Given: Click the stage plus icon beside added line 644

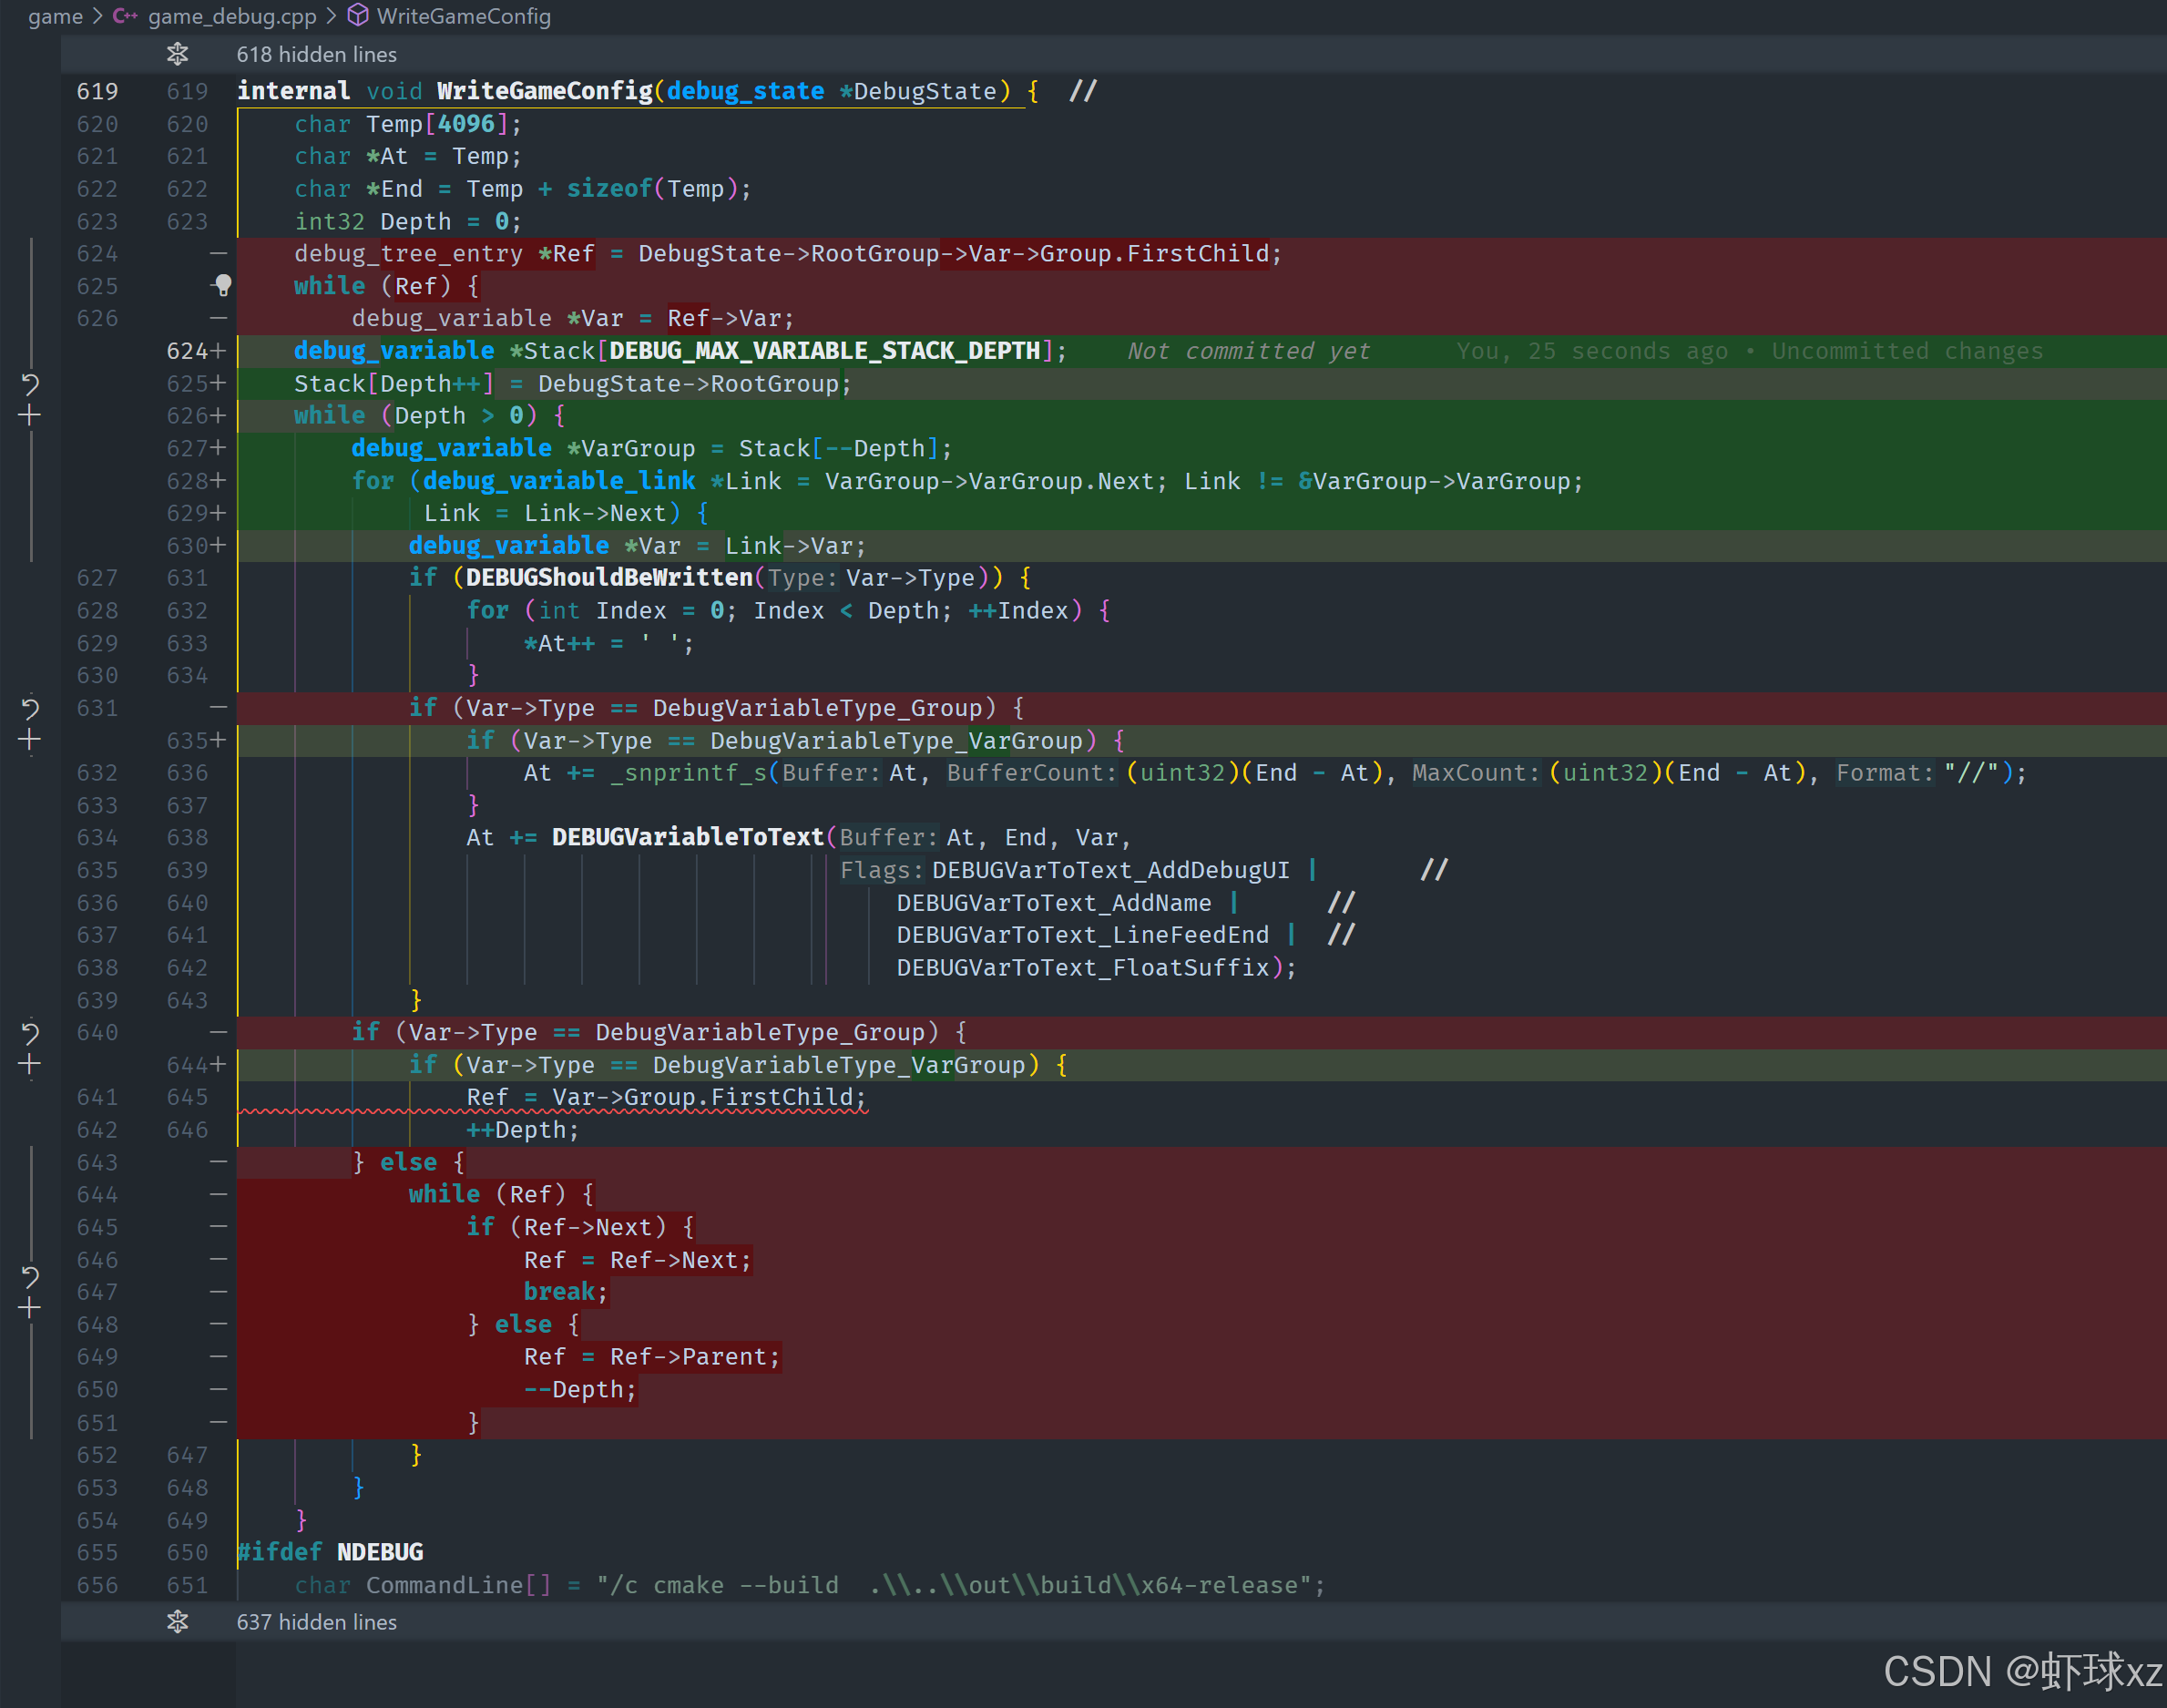Looking at the screenshot, I should (x=30, y=1064).
